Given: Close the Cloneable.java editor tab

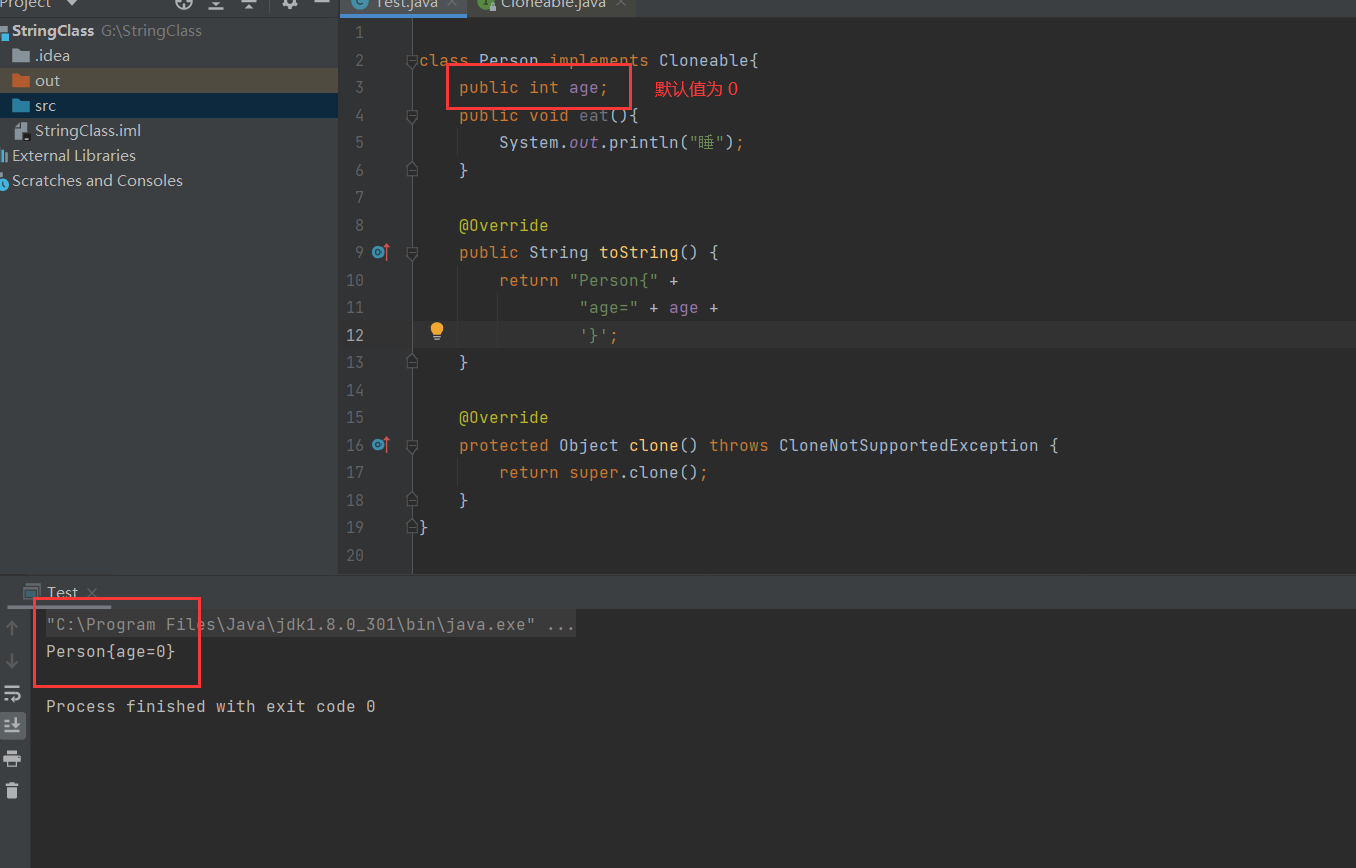Looking at the screenshot, I should click(x=619, y=4).
